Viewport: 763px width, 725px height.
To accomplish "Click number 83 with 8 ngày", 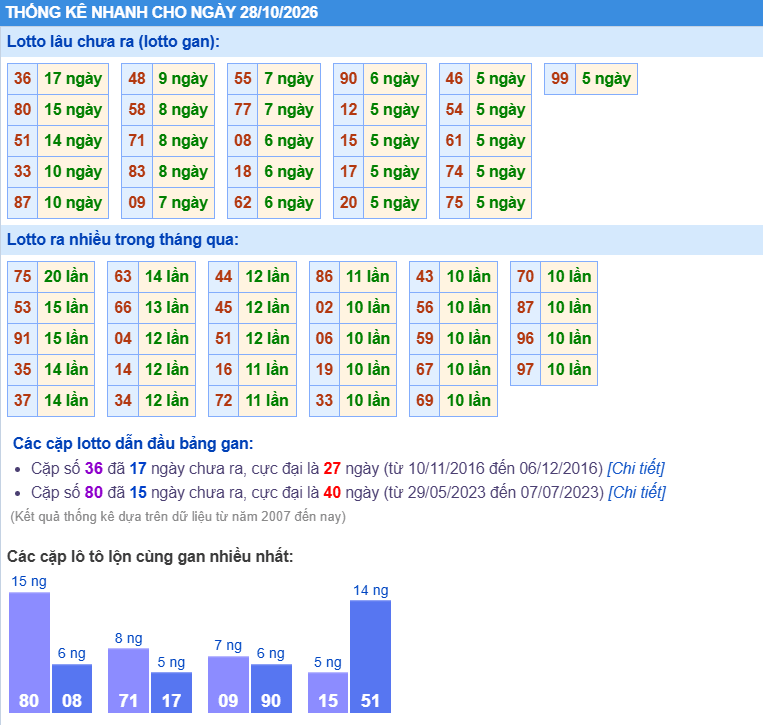I will point(137,171).
